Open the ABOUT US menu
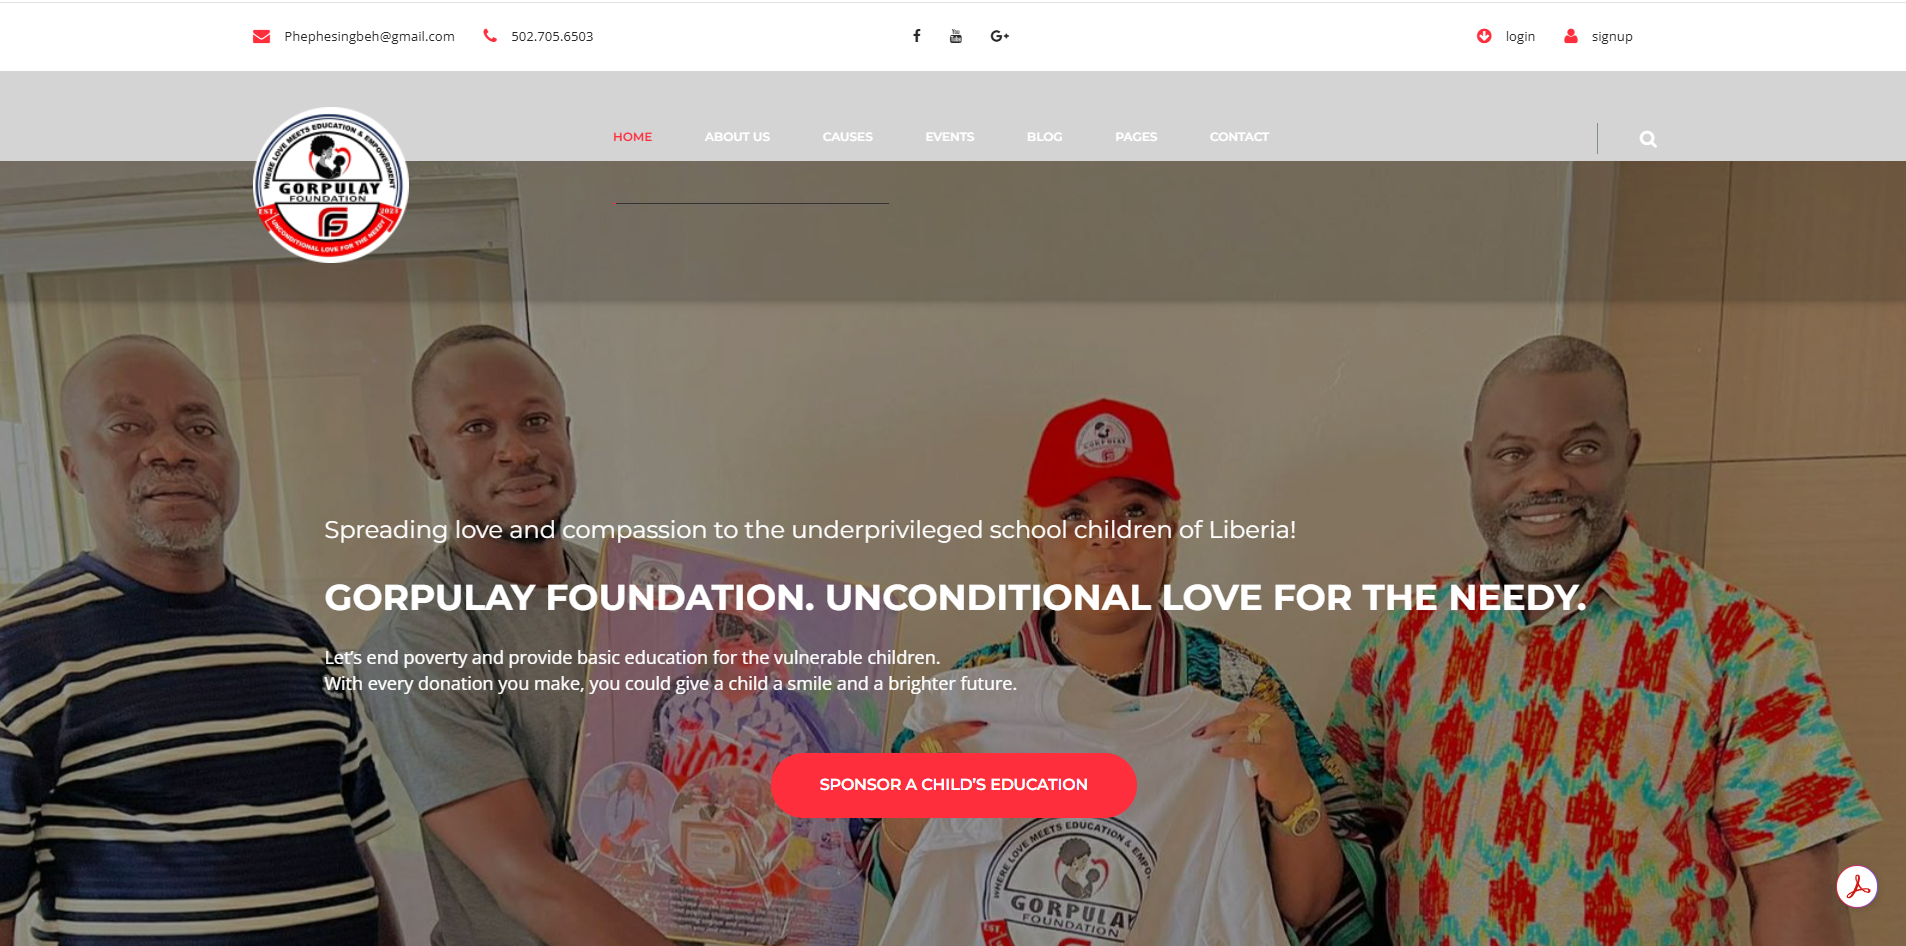Screen dimensions: 1906x946 pyautogui.click(x=737, y=137)
